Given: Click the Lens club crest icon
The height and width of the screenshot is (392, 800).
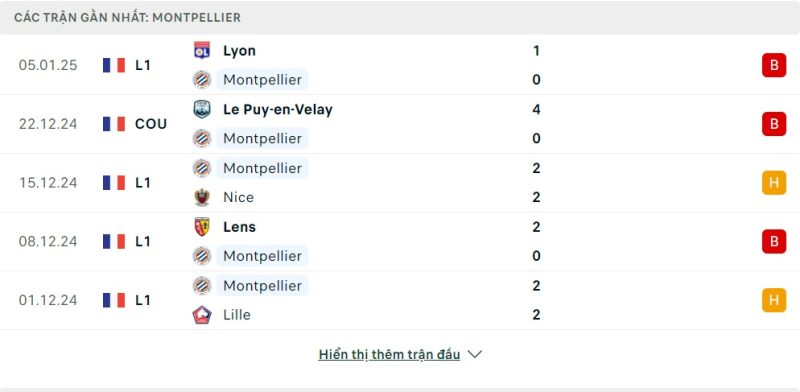Looking at the screenshot, I should pos(202,227).
